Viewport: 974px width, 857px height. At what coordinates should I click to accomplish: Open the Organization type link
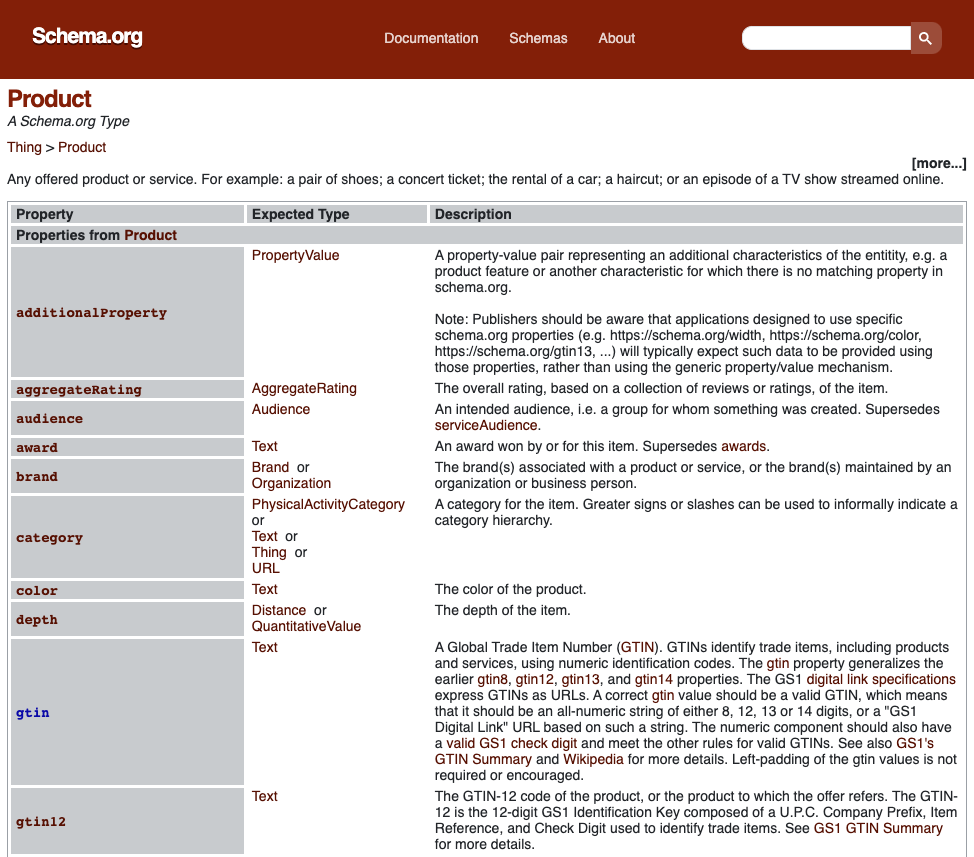[x=291, y=483]
